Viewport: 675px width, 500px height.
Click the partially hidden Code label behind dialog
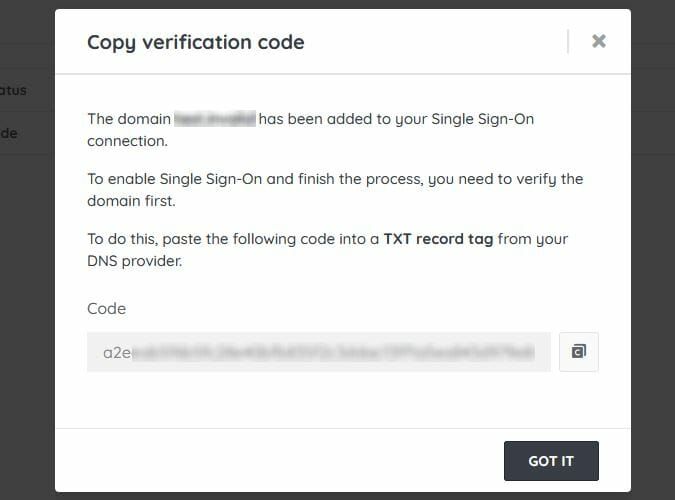[x=10, y=132]
